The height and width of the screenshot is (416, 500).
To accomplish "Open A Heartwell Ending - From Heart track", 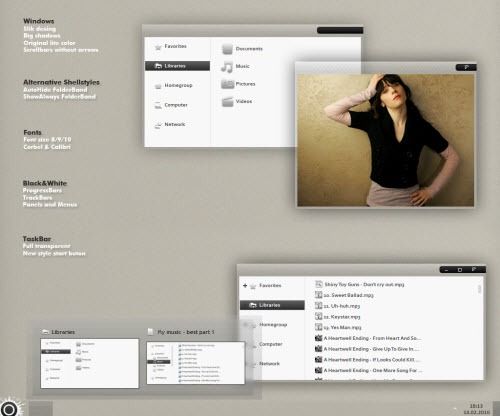I will click(368, 338).
